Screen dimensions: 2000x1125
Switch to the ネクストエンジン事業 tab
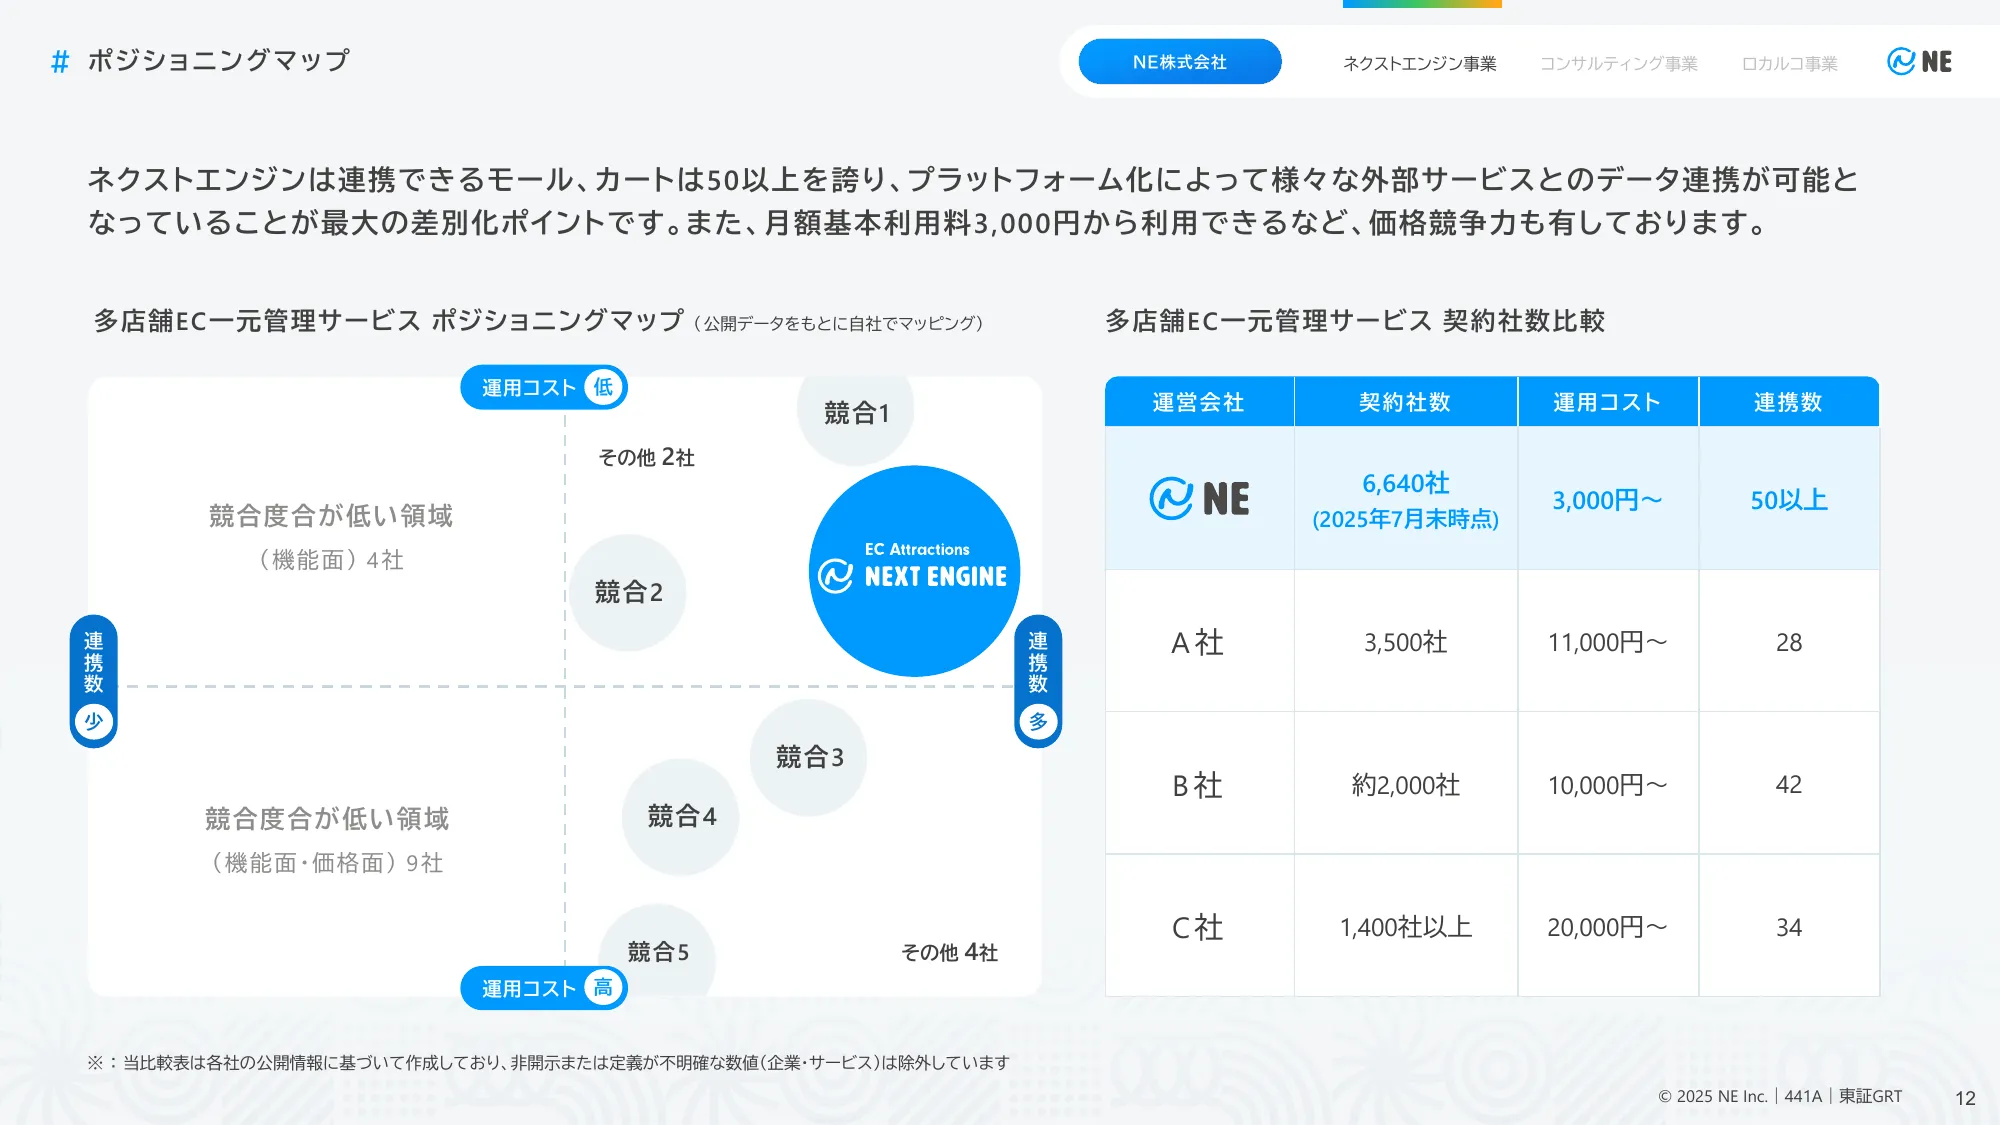point(1420,63)
